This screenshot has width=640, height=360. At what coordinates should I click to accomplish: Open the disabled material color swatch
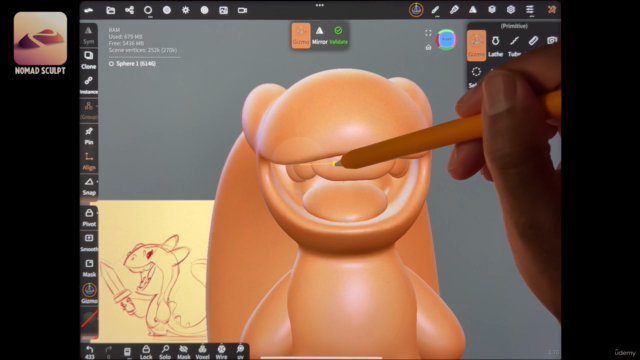click(x=89, y=319)
